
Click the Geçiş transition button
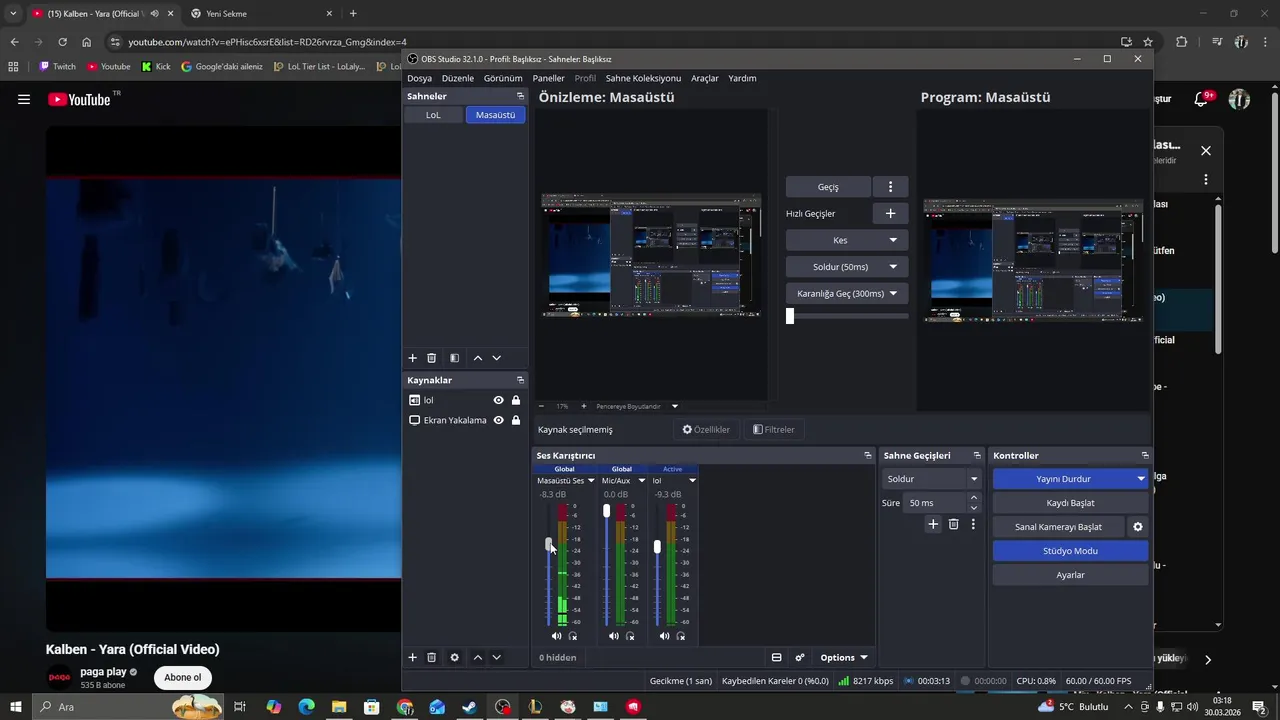pyautogui.click(x=828, y=187)
